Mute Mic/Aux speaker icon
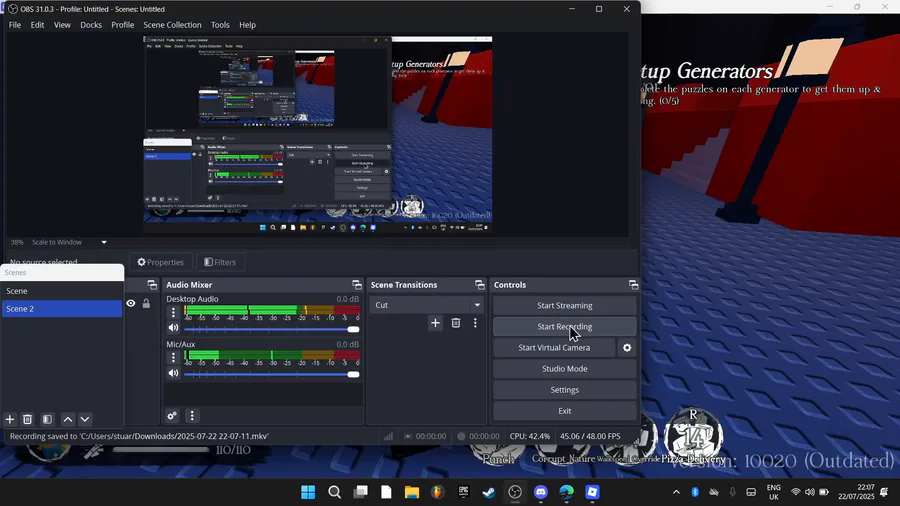The height and width of the screenshot is (506, 900). pyautogui.click(x=173, y=373)
